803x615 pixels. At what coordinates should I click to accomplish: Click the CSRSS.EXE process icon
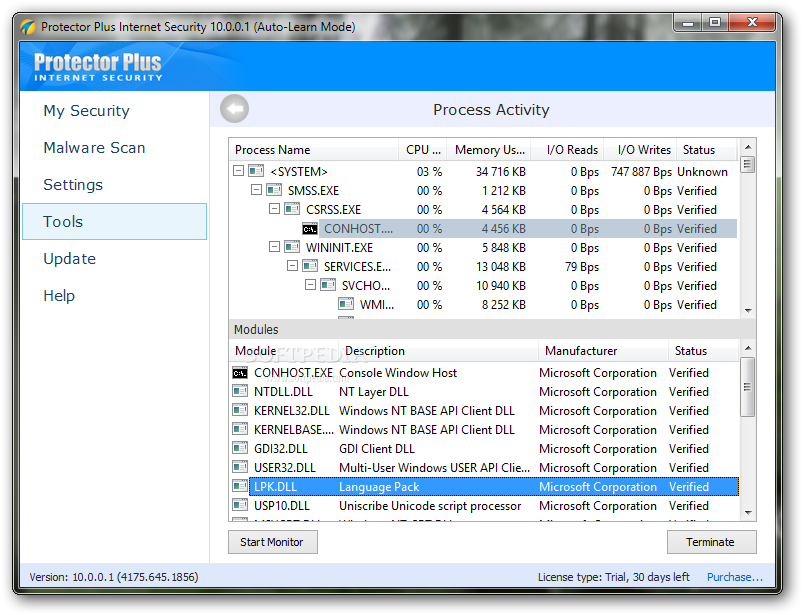pyautogui.click(x=292, y=209)
